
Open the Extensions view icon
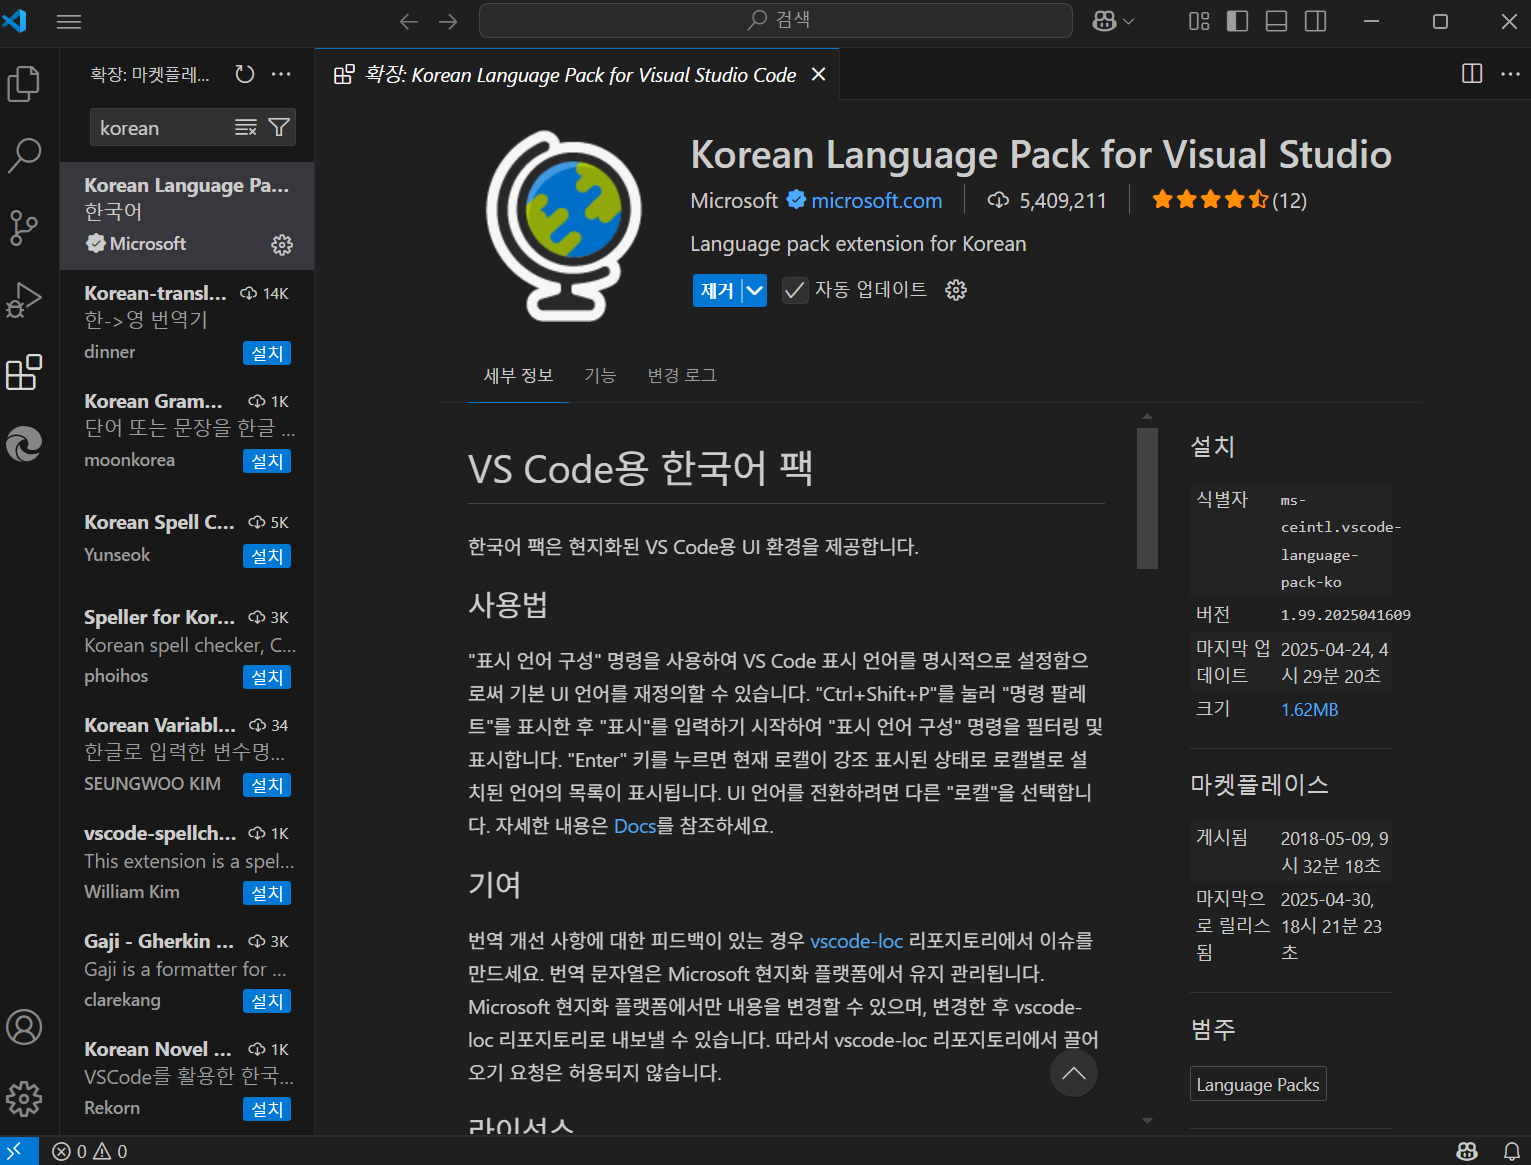point(24,372)
